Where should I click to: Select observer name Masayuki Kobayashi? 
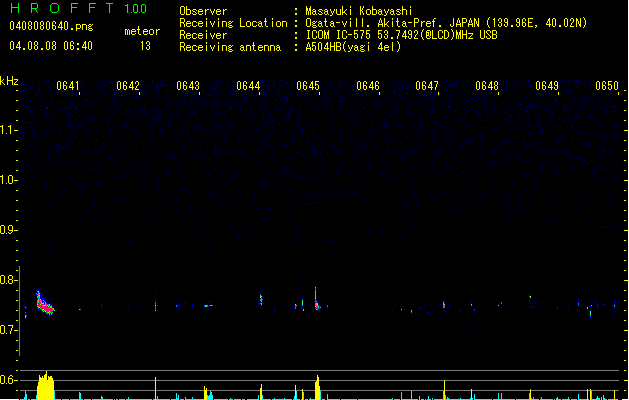click(x=359, y=11)
